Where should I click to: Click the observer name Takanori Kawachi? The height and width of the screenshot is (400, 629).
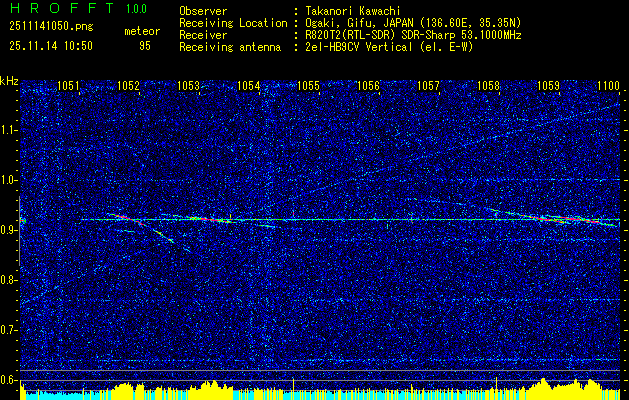pyautogui.click(x=353, y=12)
